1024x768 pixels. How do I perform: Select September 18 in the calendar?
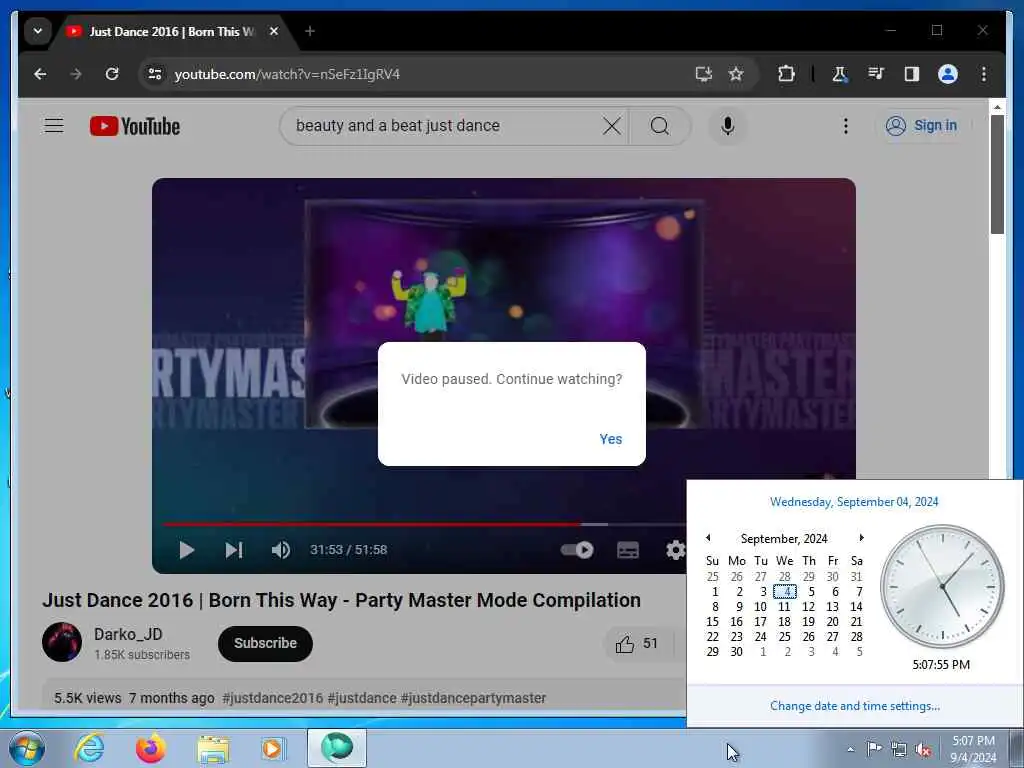(x=784, y=622)
